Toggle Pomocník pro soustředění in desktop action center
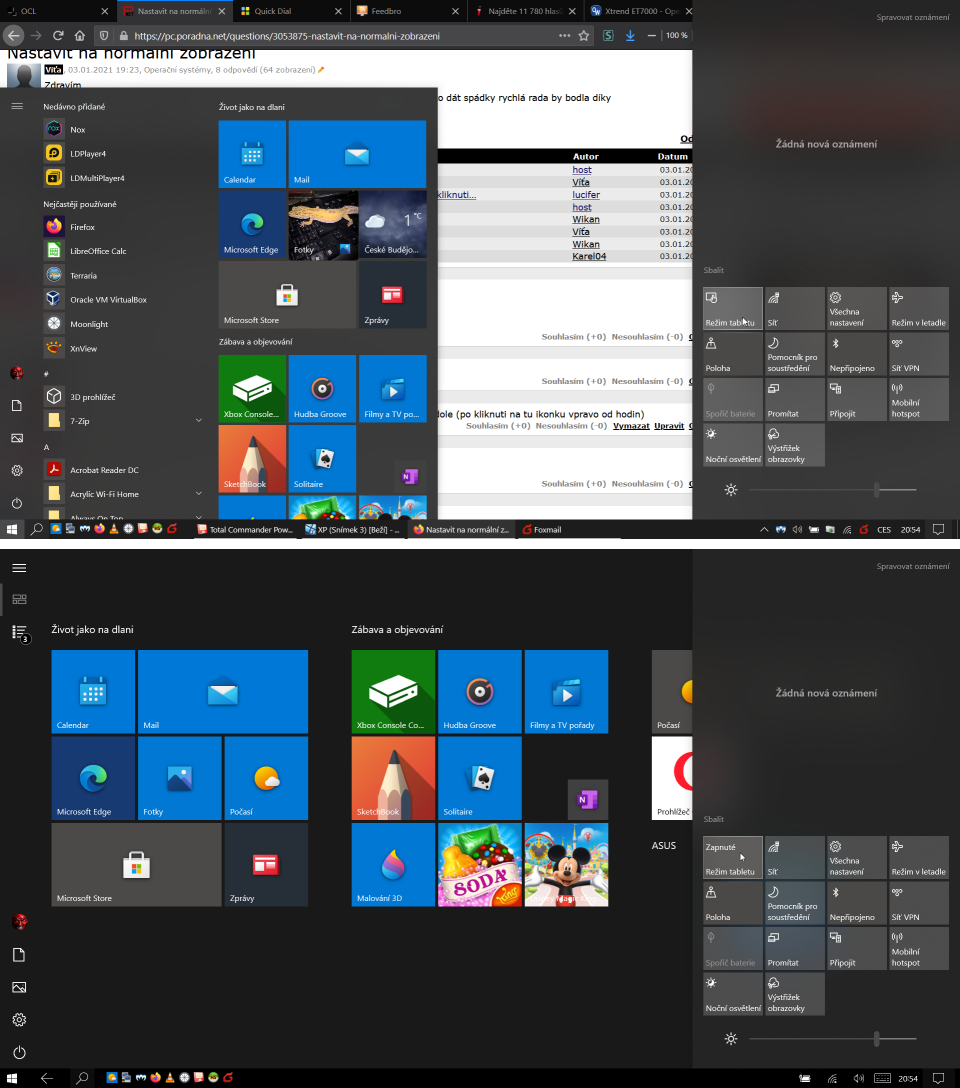Viewport: 960px width, 1088px height. [795, 355]
